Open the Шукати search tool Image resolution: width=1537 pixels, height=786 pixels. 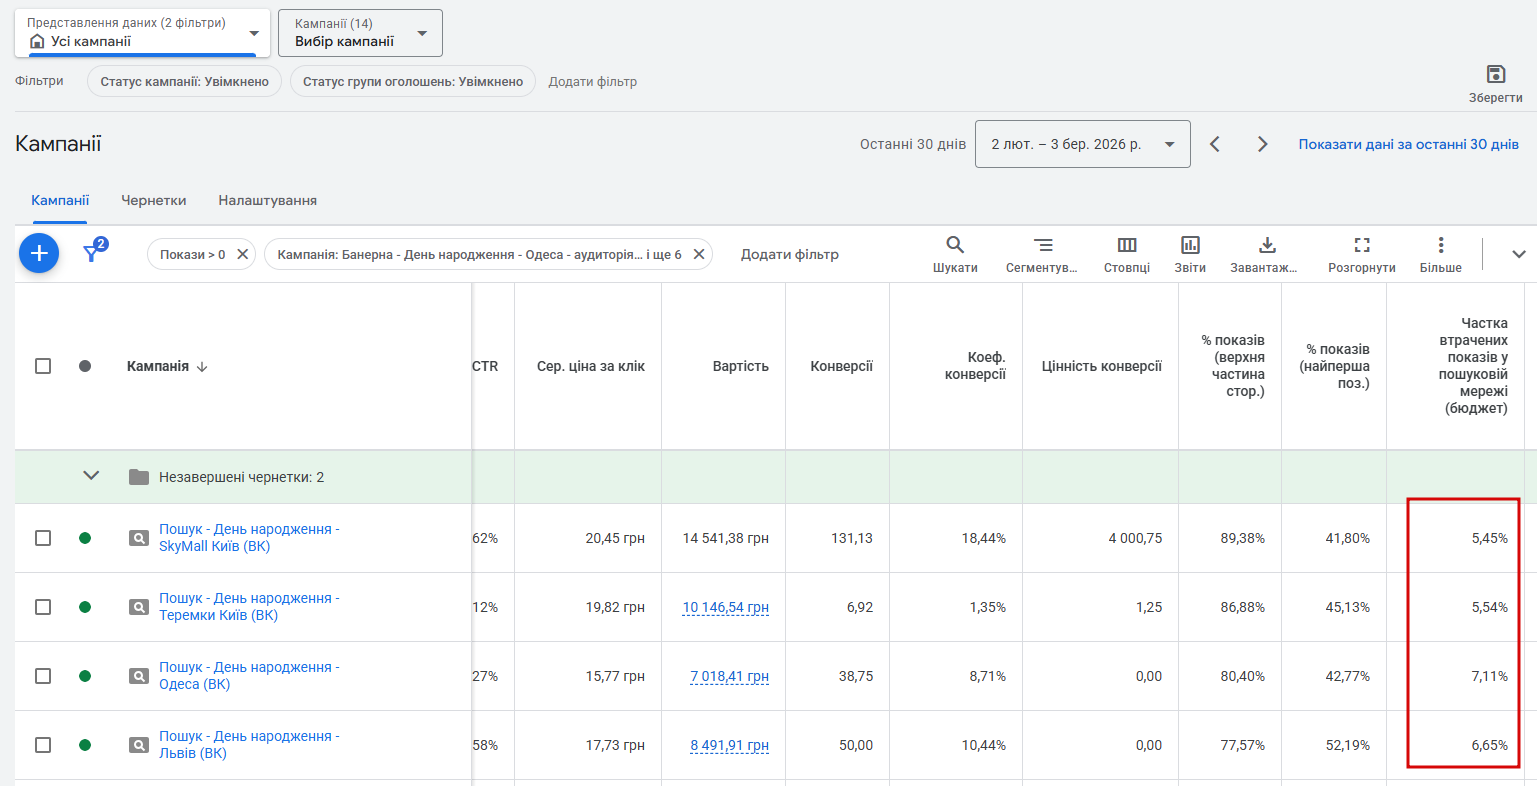click(955, 245)
